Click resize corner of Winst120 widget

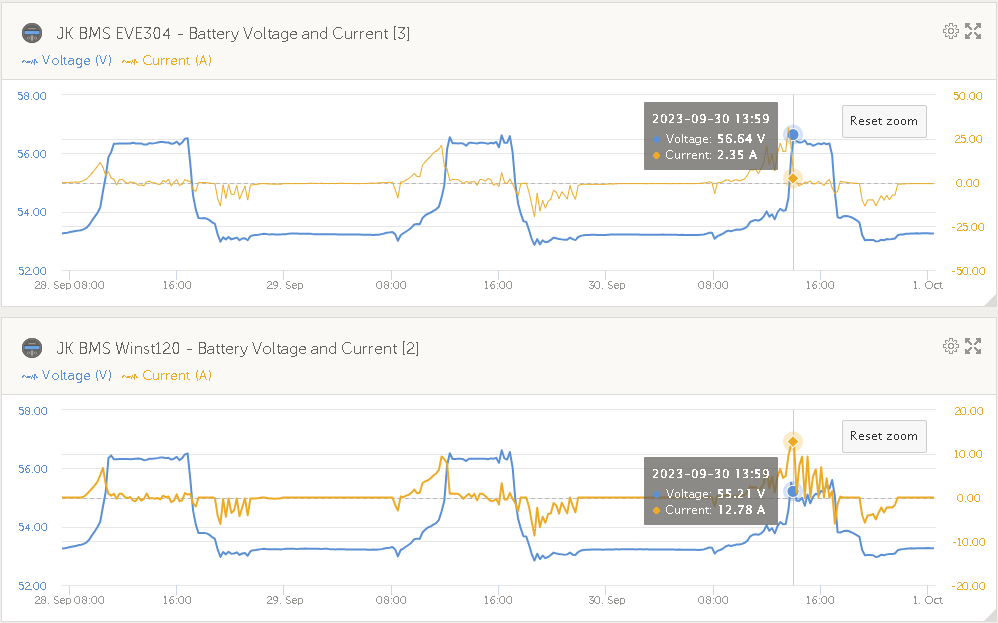tap(990, 615)
